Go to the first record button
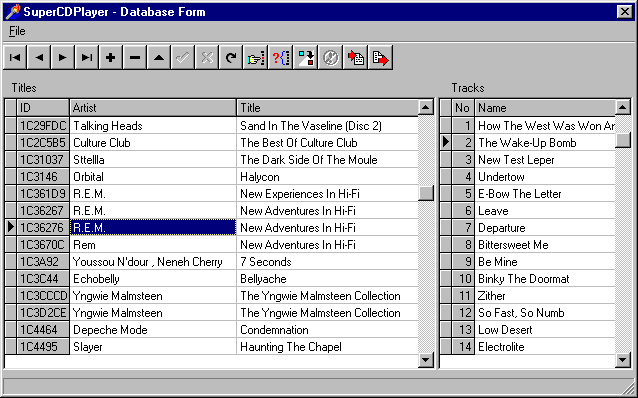638x398 pixels. [x=15, y=58]
